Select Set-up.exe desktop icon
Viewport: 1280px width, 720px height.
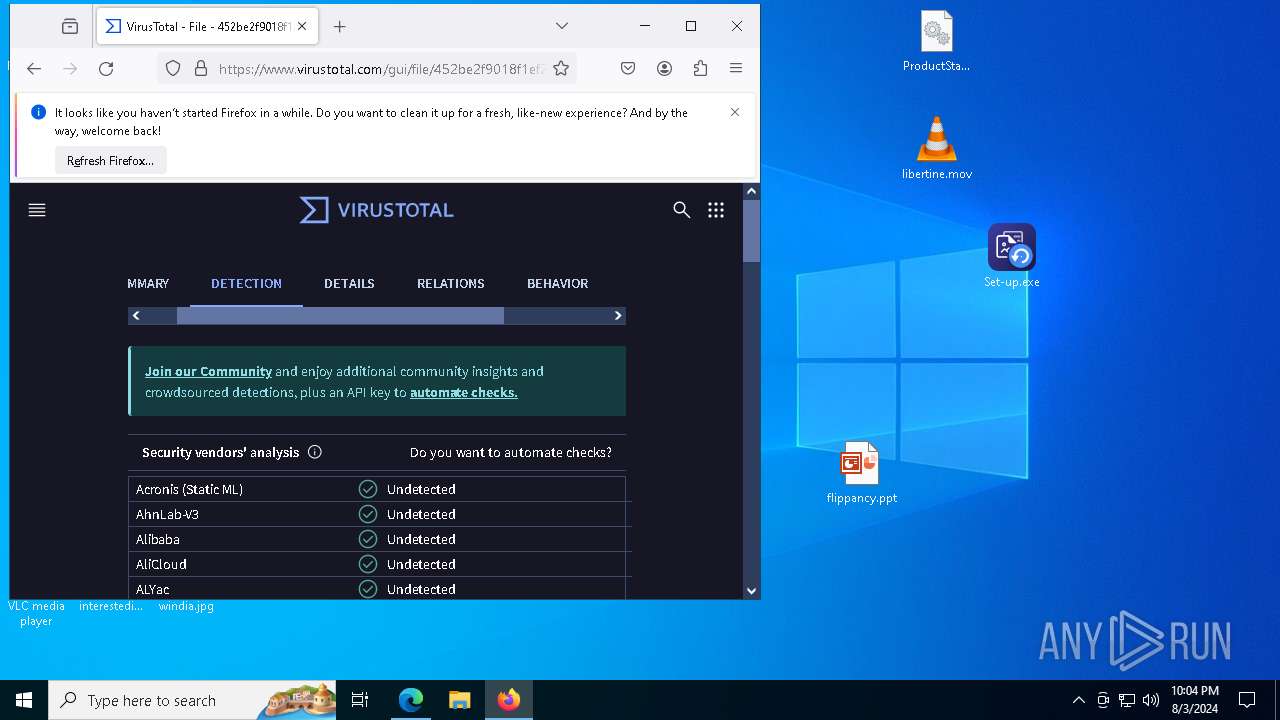click(x=1011, y=256)
